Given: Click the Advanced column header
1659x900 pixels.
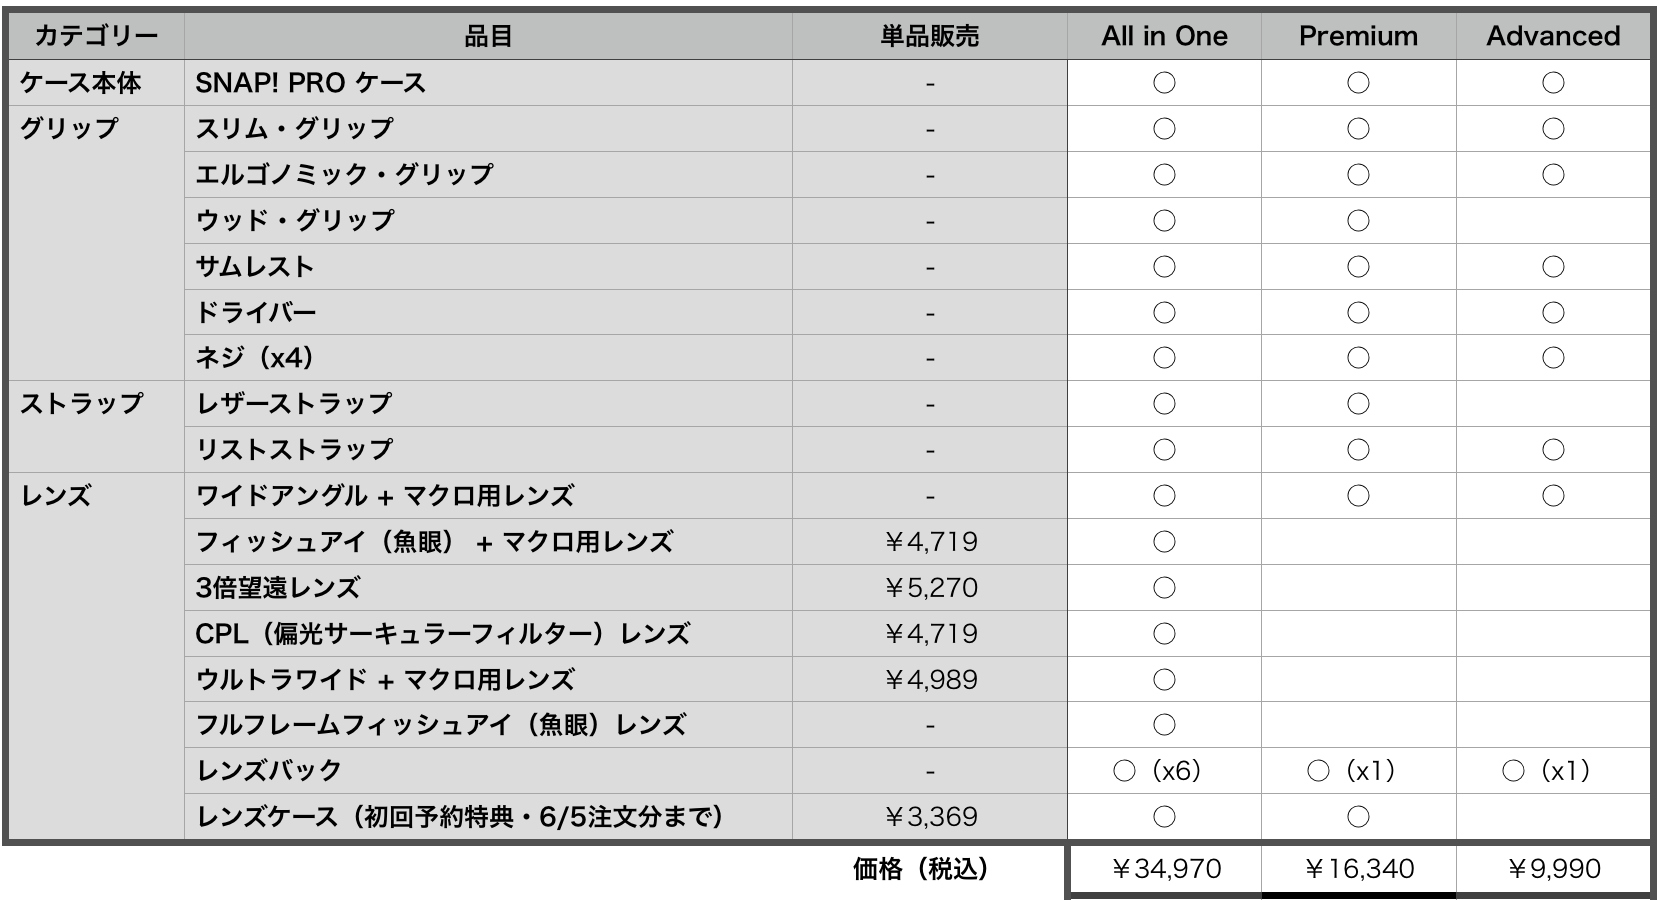Looking at the screenshot, I should coord(1552,36).
